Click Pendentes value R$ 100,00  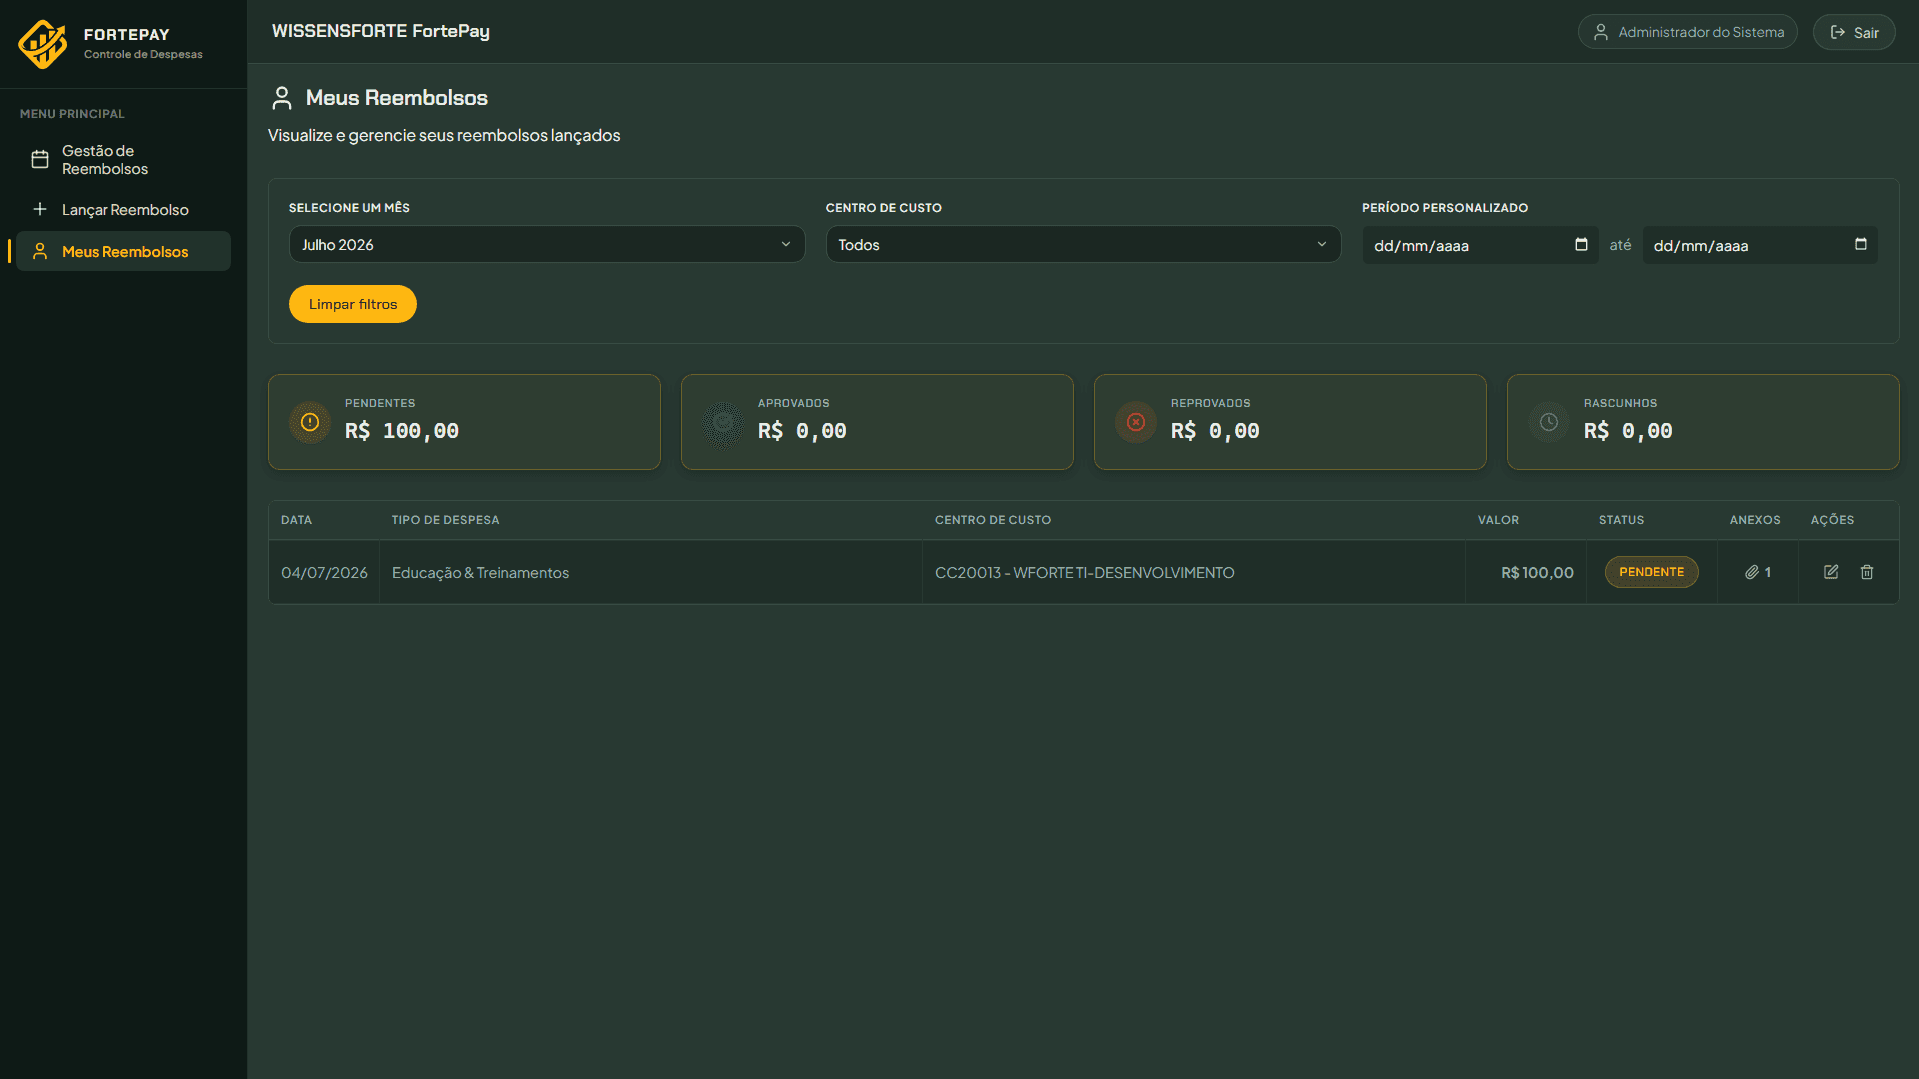402,431
